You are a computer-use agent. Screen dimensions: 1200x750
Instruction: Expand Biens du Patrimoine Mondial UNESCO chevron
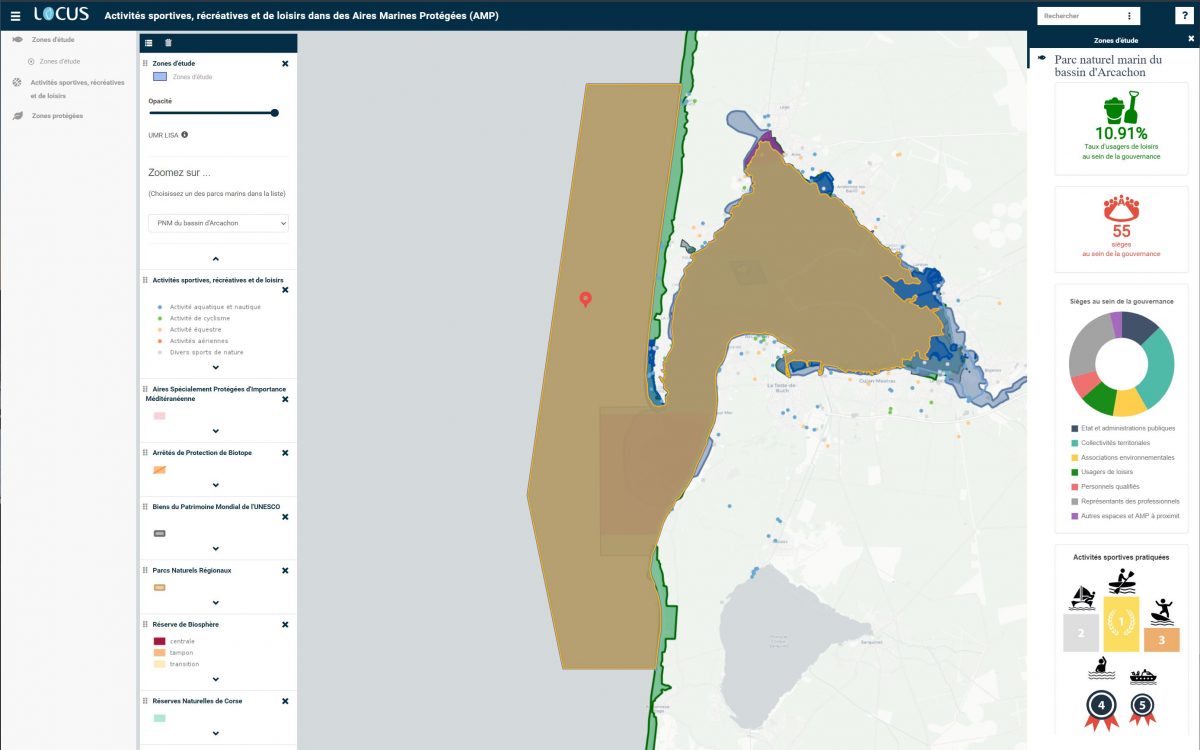coord(216,548)
